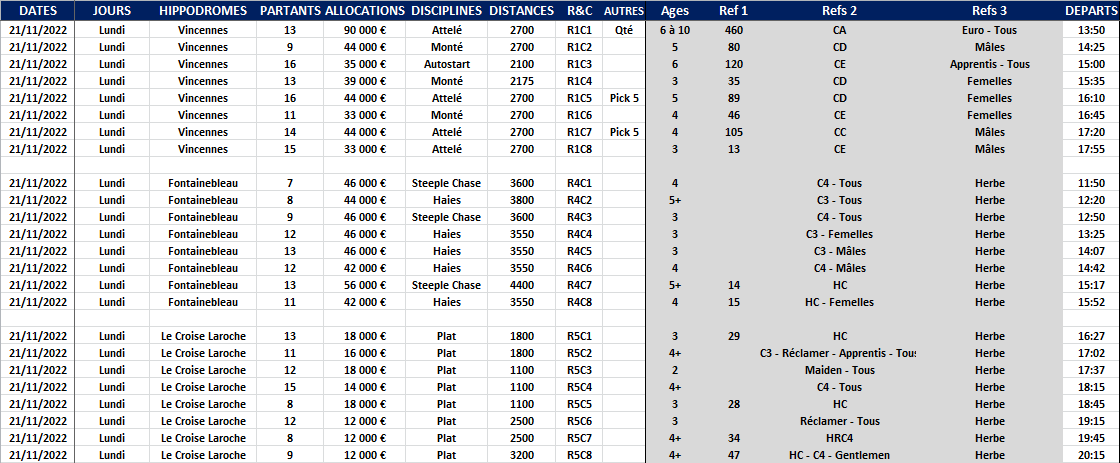This screenshot has height=463, width=1120.
Task: Select the C3 - Femelles cell
Action: tap(840, 234)
